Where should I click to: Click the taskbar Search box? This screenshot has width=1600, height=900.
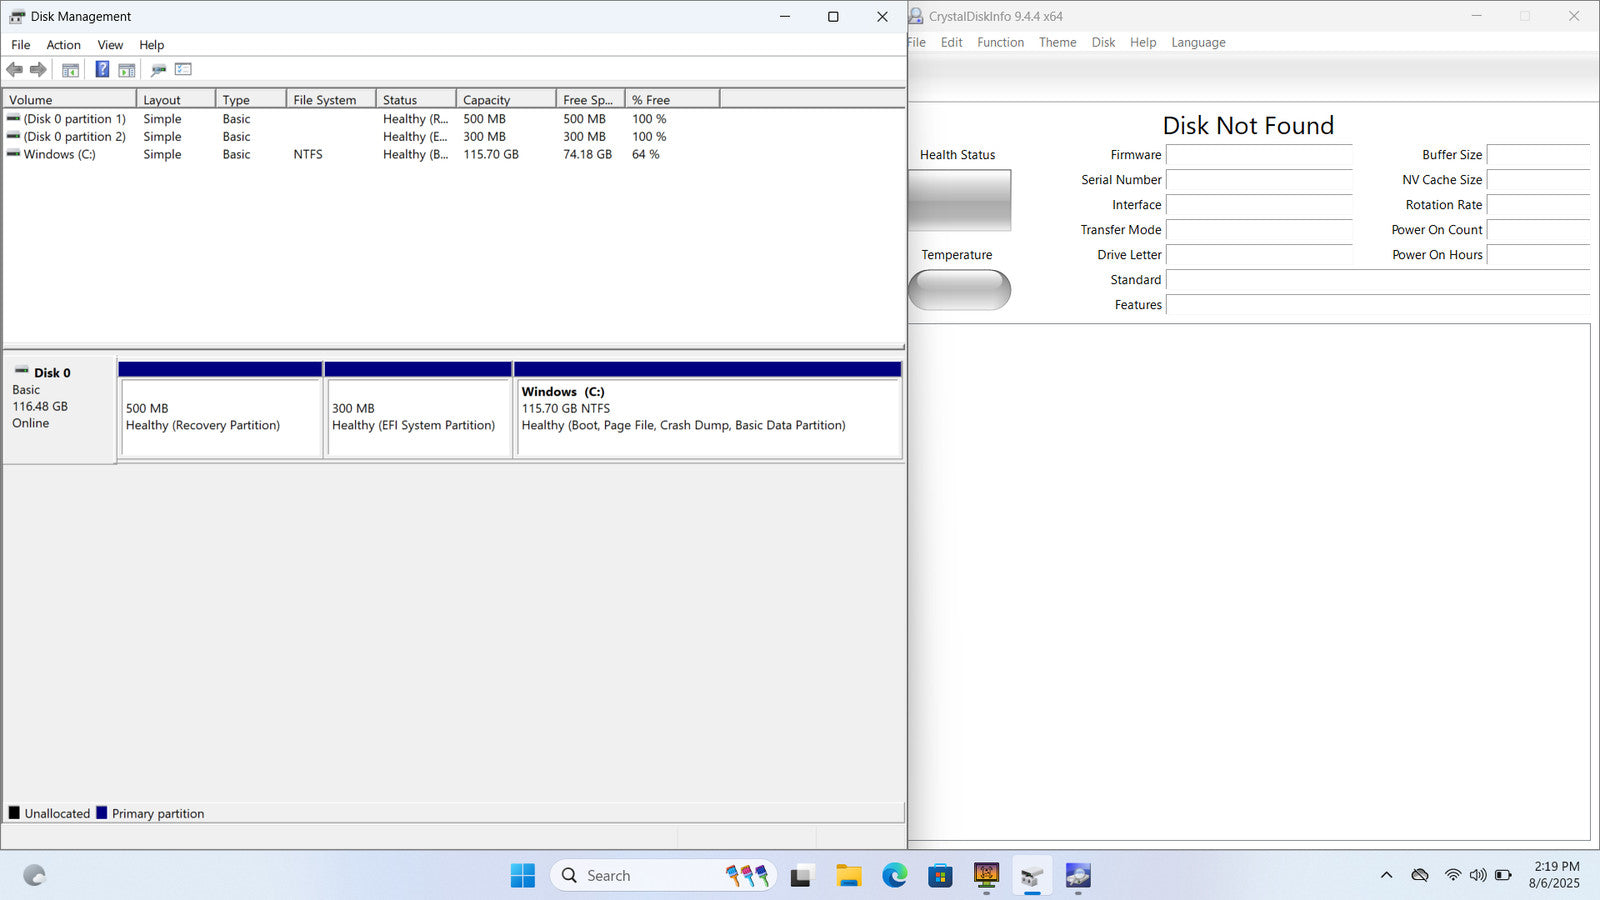click(x=664, y=876)
